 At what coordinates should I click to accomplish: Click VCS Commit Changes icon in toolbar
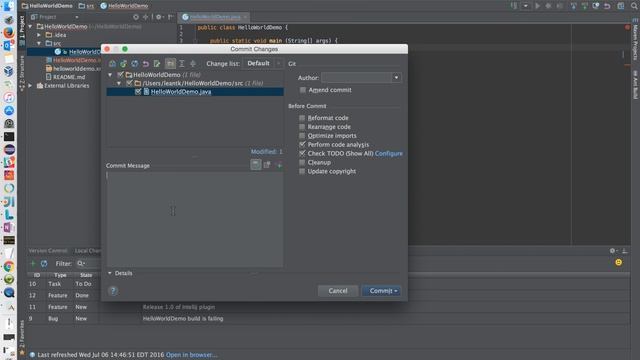coord(585,6)
